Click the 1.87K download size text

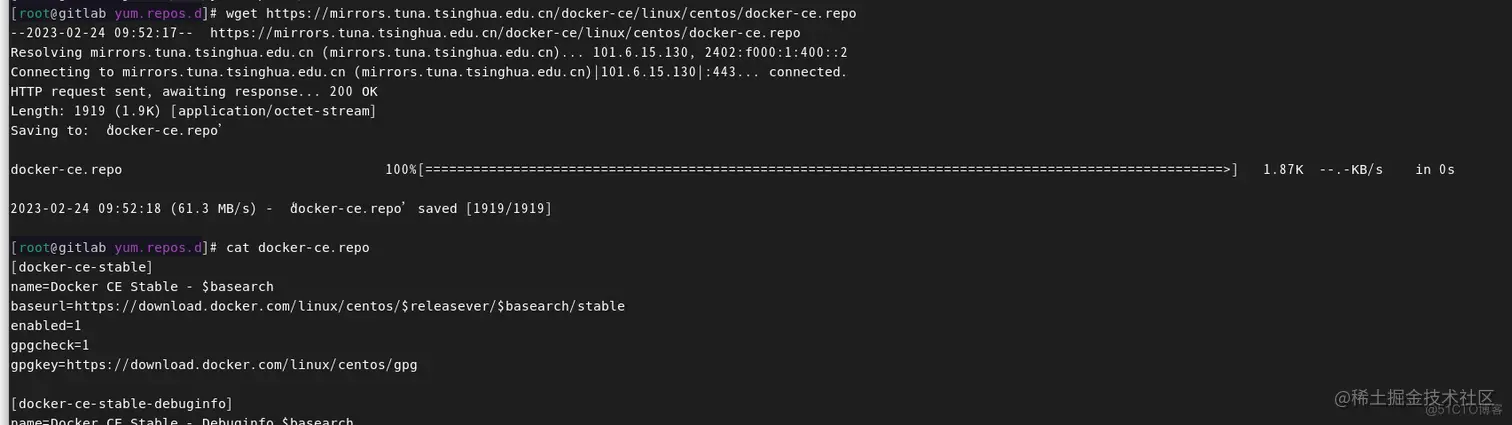1283,170
